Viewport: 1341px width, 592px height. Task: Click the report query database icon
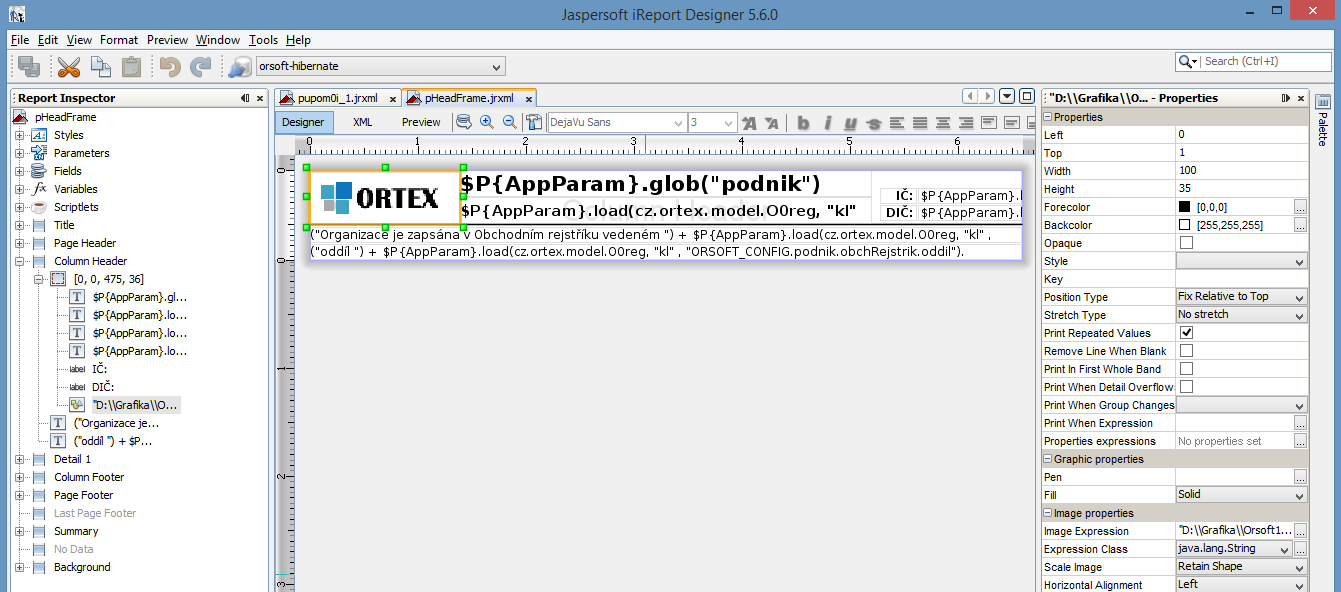pos(463,122)
